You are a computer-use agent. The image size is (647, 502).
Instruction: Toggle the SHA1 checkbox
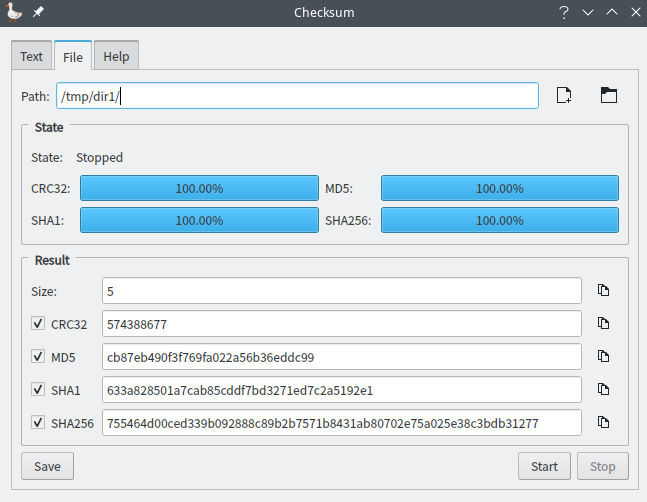(38, 390)
